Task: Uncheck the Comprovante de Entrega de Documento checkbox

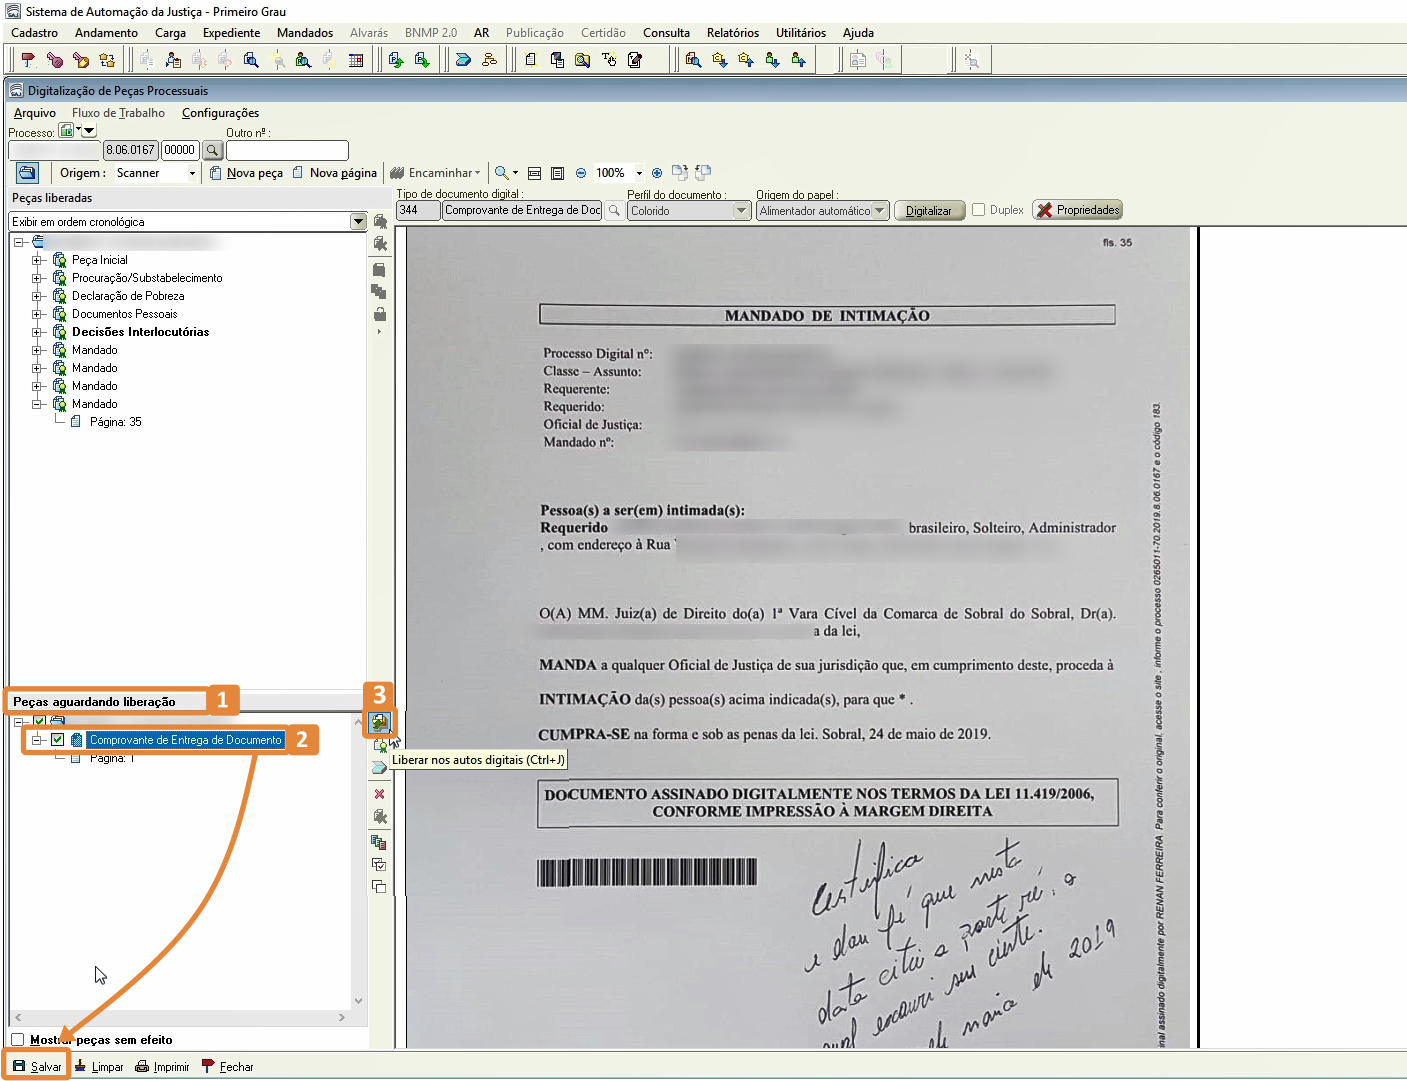Action: click(58, 740)
